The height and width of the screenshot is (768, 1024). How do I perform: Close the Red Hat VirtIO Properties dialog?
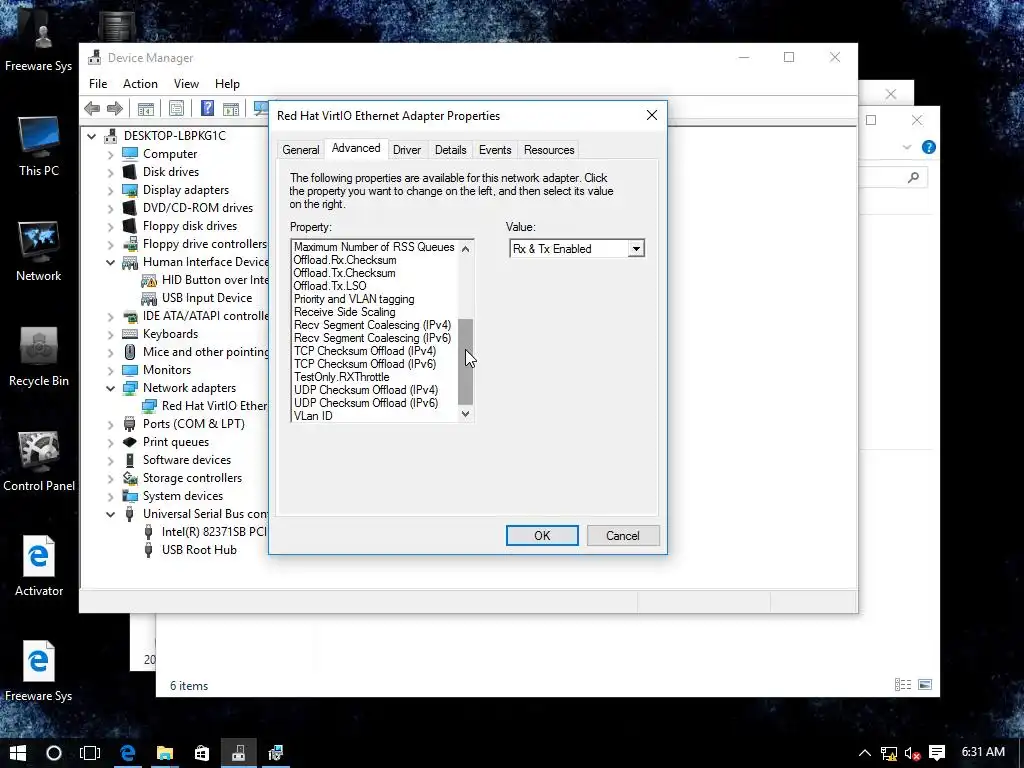point(652,116)
